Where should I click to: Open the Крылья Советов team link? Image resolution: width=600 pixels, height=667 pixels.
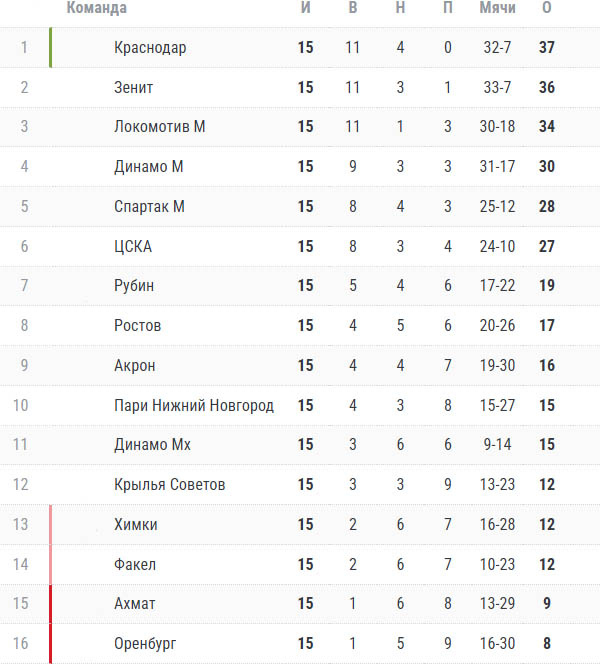pyautogui.click(x=169, y=485)
